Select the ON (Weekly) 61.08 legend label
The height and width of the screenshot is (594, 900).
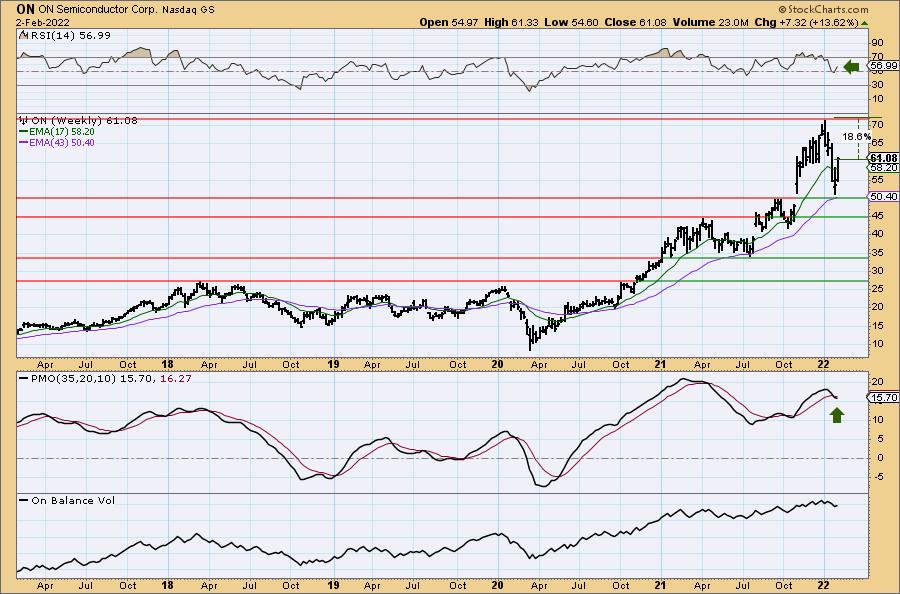tap(84, 121)
